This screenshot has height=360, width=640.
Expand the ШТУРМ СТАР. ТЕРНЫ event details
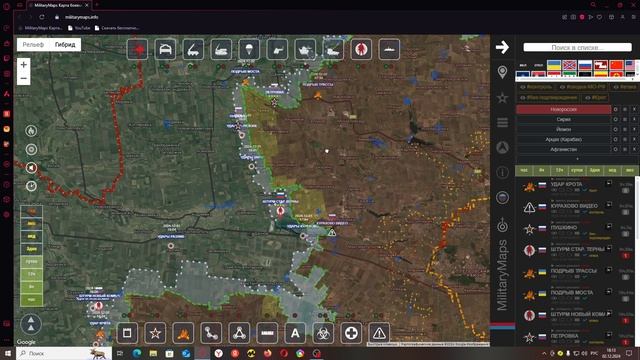click(x=609, y=248)
